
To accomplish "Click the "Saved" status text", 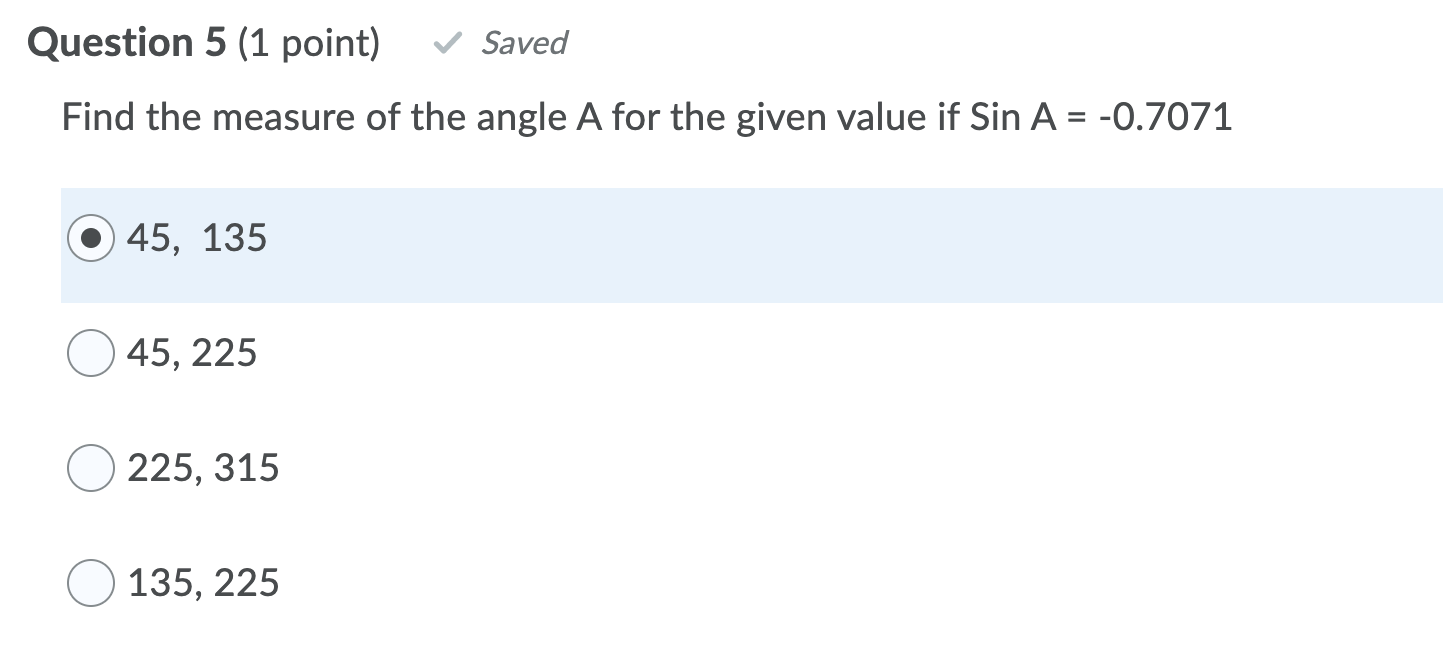I will coord(524,43).
